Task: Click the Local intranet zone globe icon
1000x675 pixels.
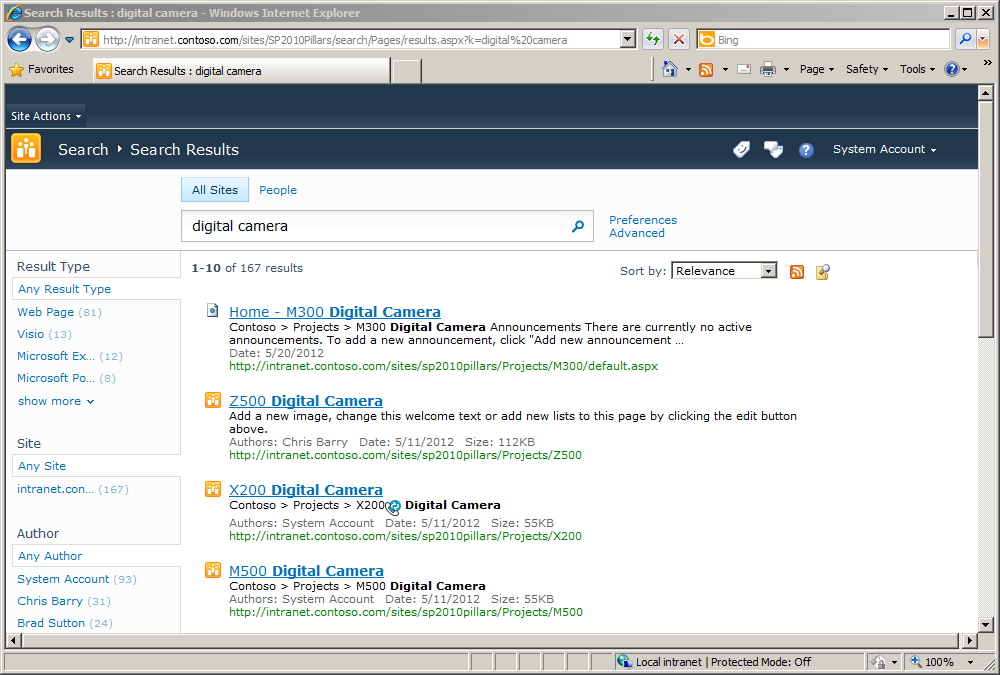Action: pos(624,662)
